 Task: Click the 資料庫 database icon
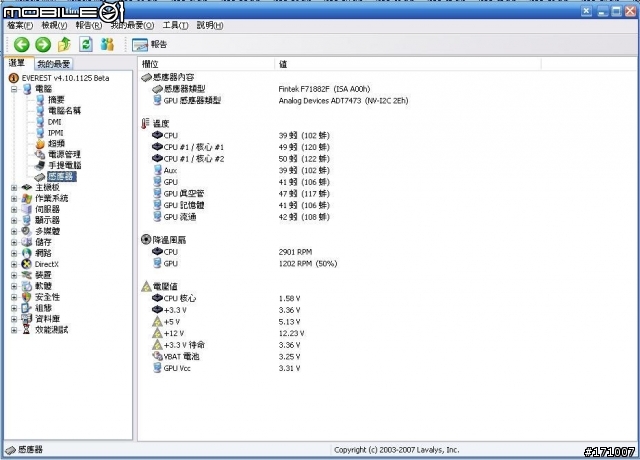(27, 319)
